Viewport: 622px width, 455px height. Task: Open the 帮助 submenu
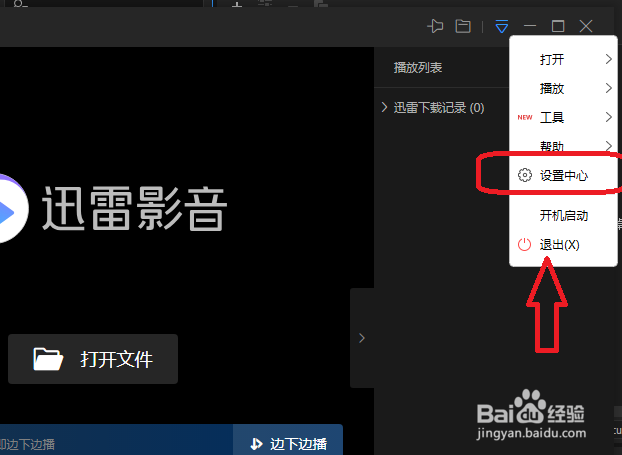[x=563, y=146]
